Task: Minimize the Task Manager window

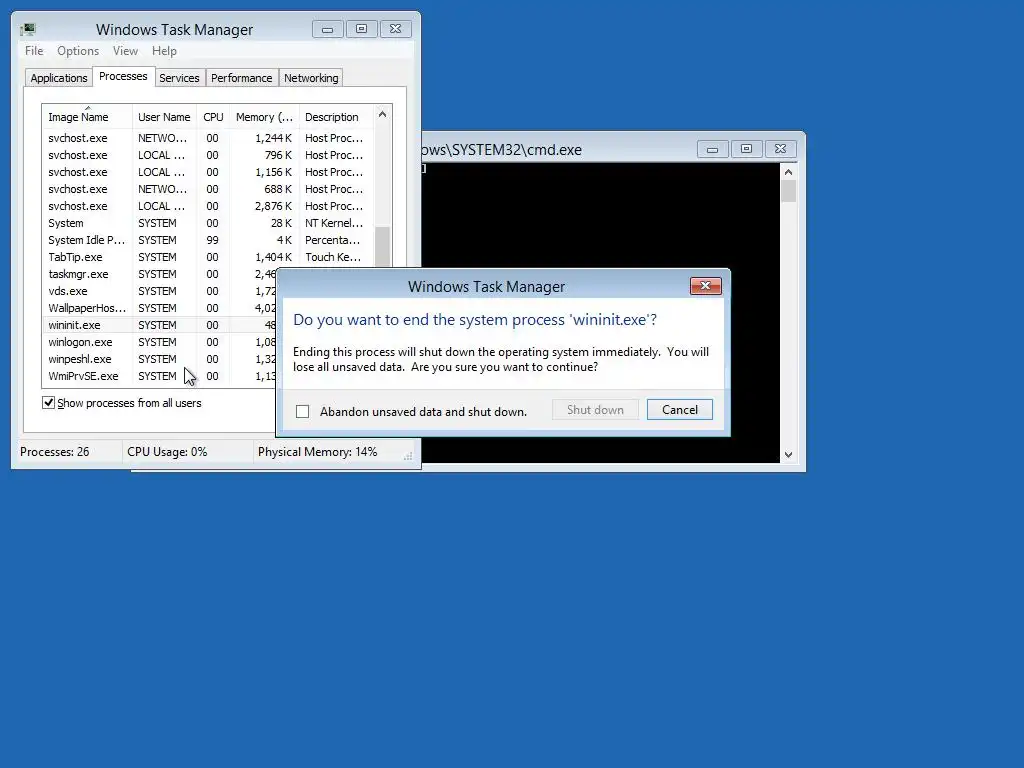Action: 328,29
